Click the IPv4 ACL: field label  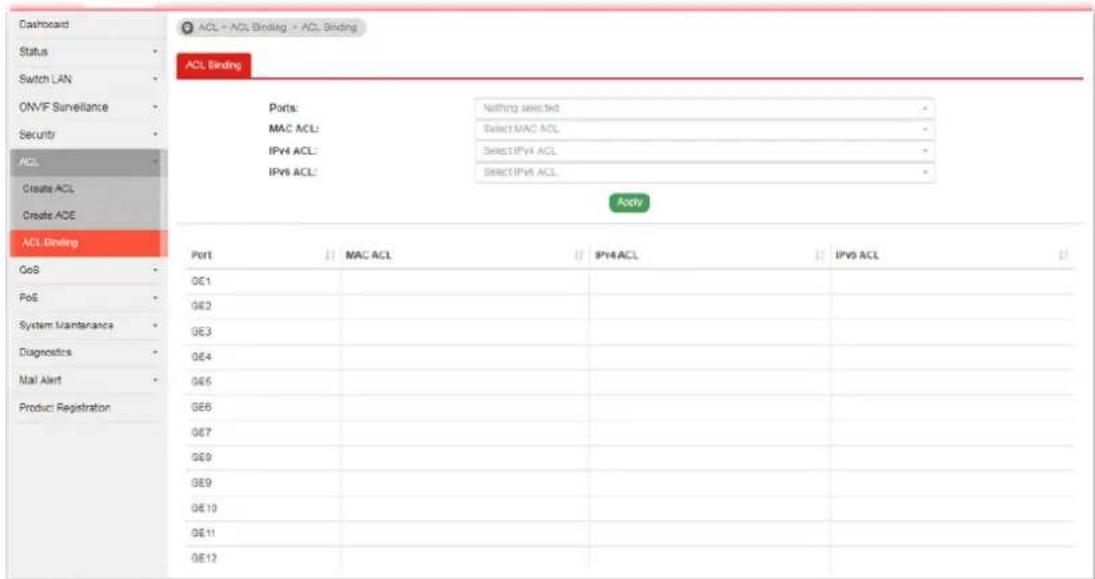[x=294, y=151]
